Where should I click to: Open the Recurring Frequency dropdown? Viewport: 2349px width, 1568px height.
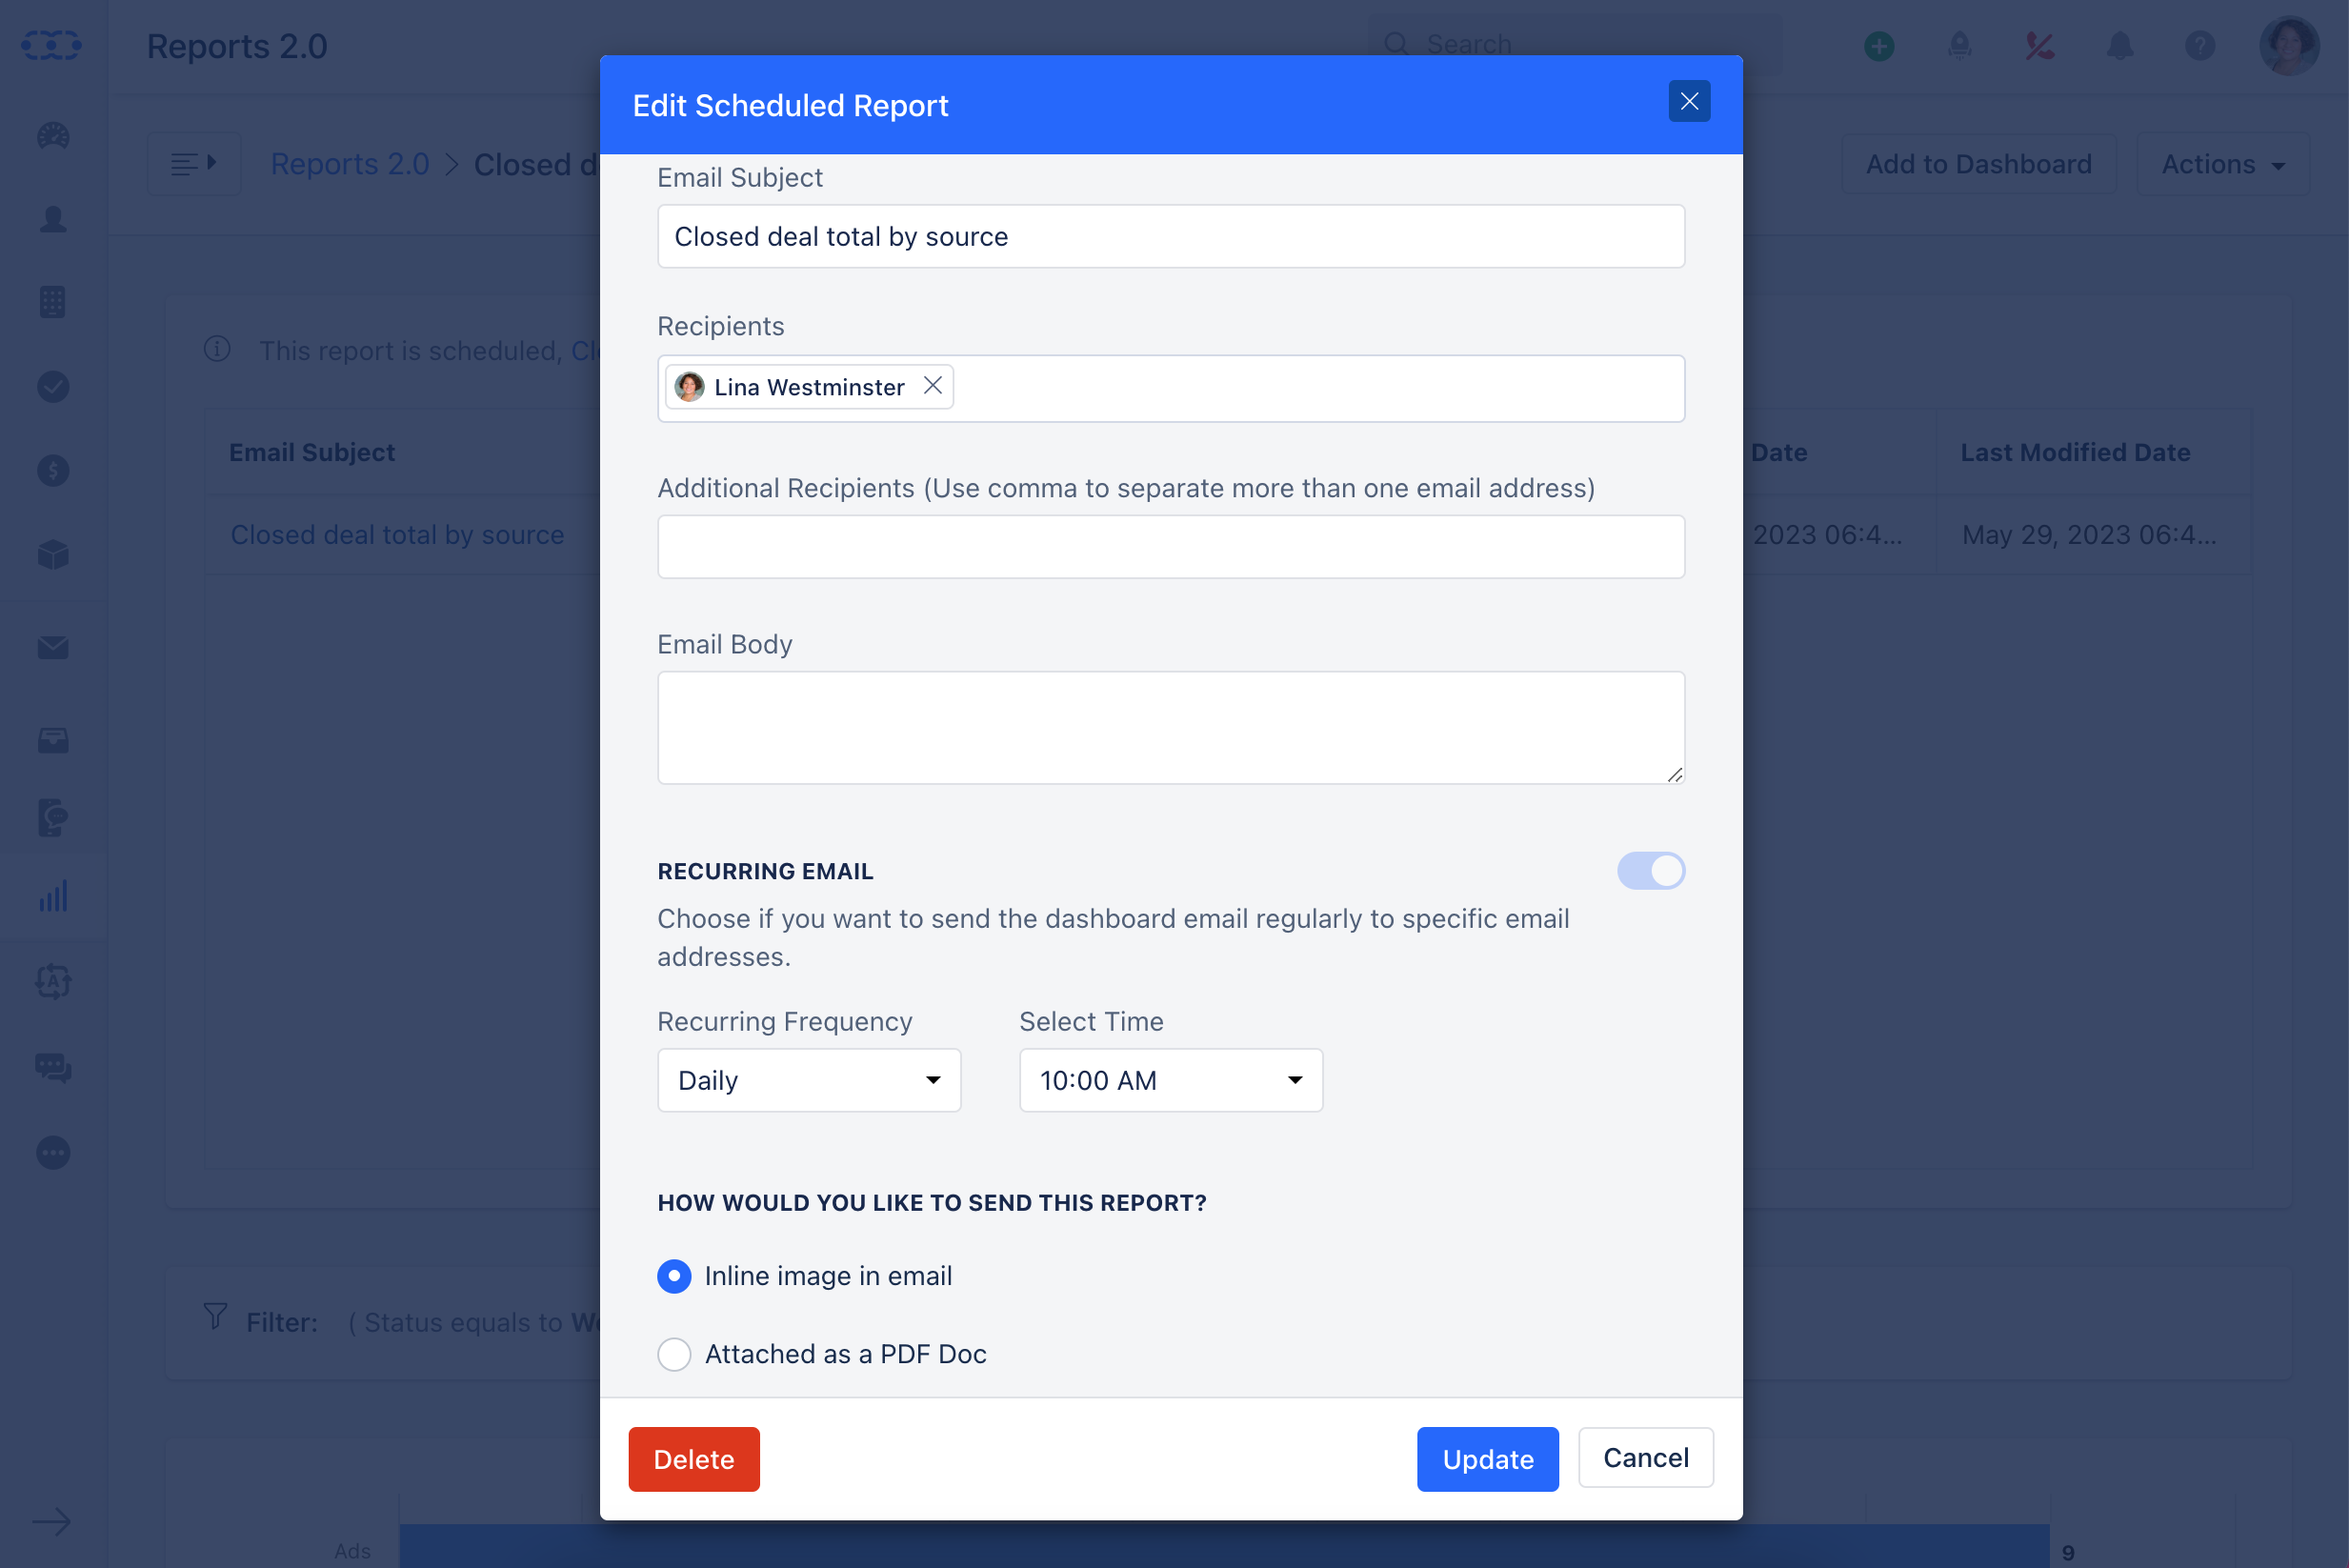tap(809, 1080)
